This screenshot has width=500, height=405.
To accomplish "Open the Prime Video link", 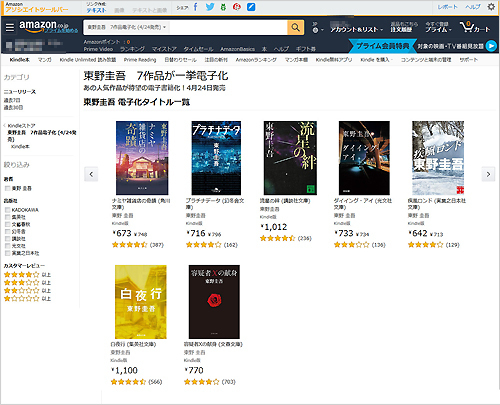I will pyautogui.click(x=98, y=49).
